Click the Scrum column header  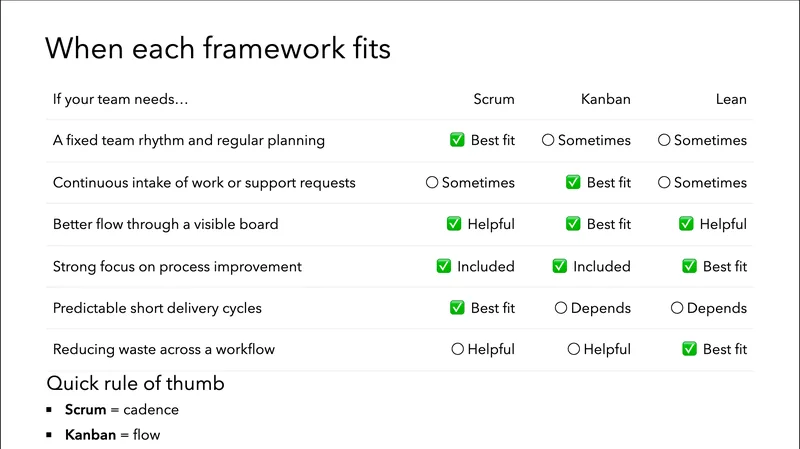point(494,99)
